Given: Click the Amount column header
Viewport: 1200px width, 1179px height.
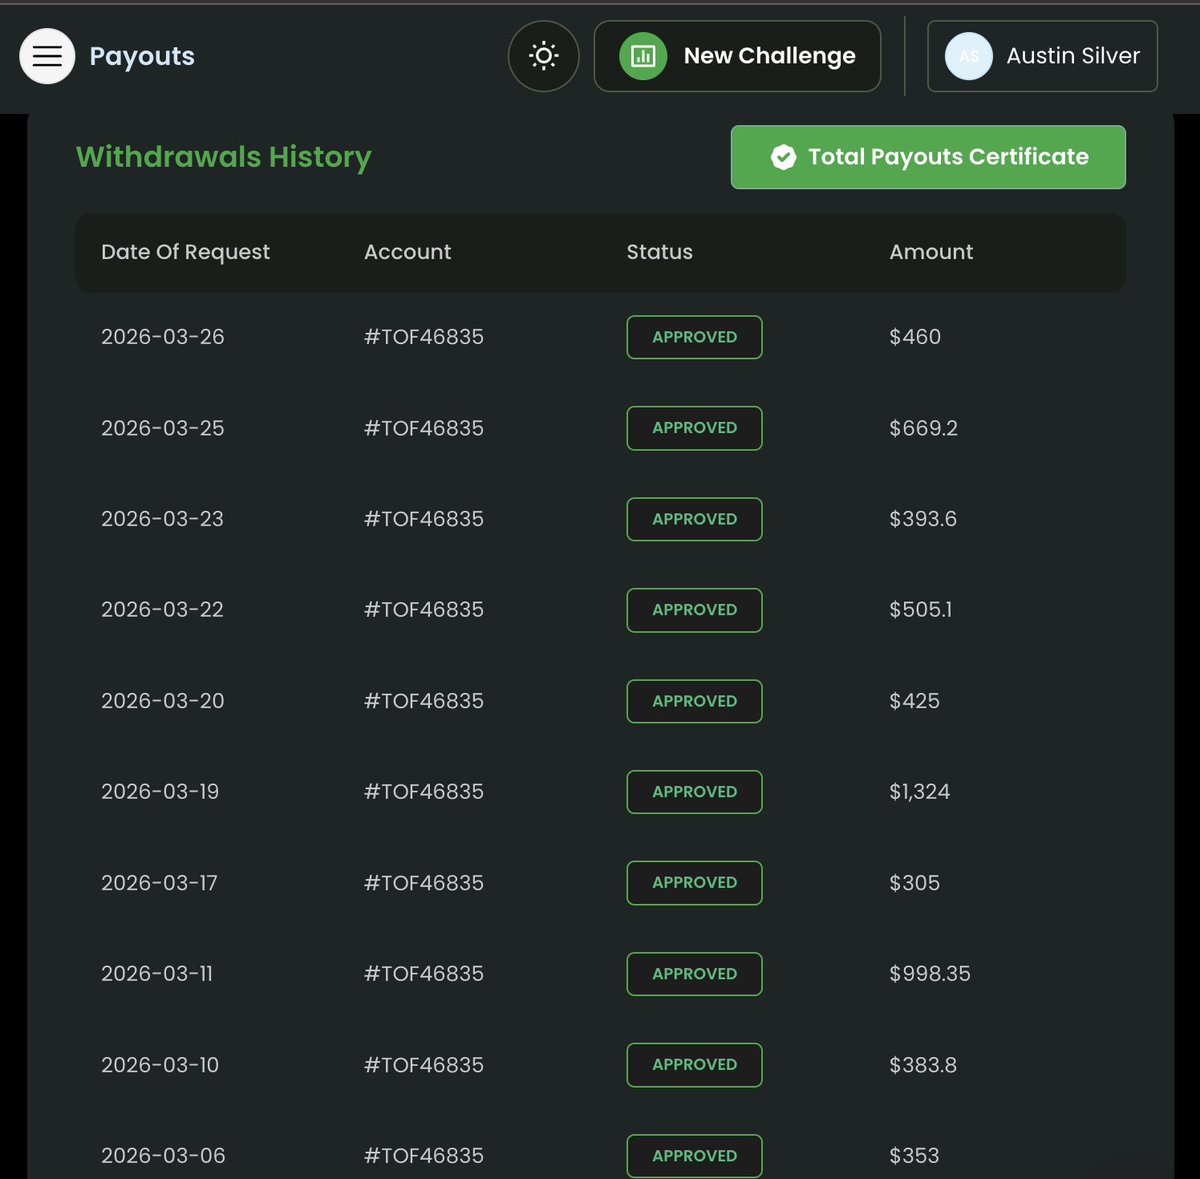Looking at the screenshot, I should 931,252.
